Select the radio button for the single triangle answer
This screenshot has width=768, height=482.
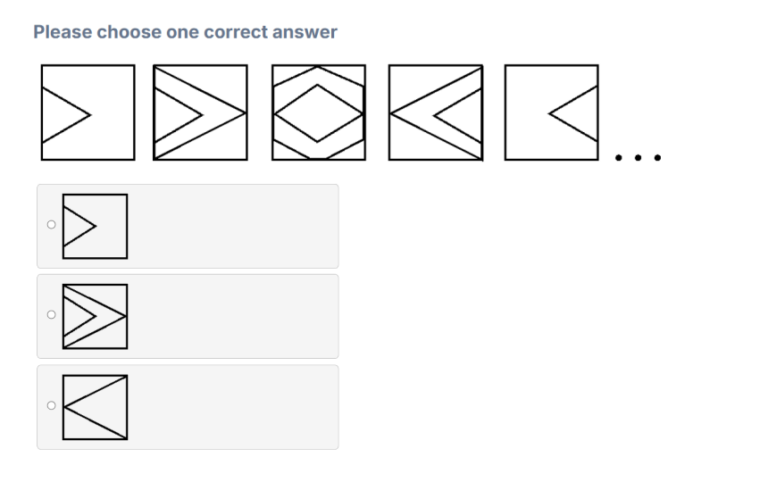click(51, 225)
